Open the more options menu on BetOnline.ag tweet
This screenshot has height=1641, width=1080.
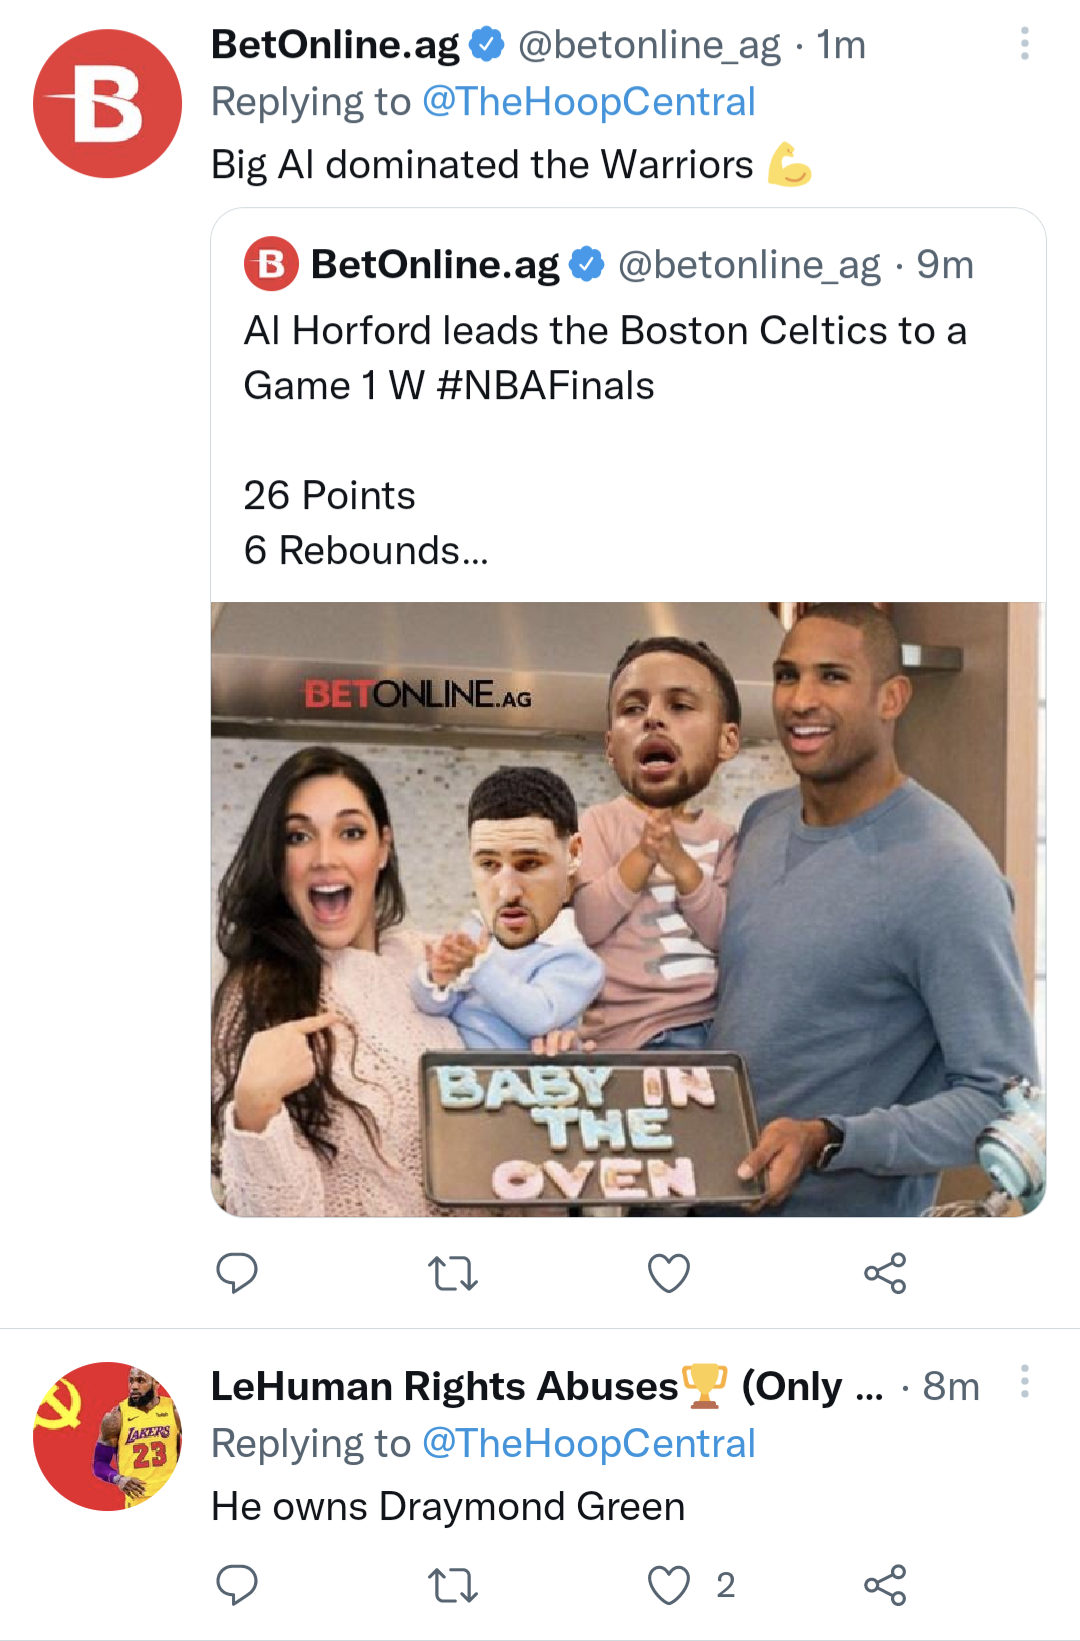(x=1024, y=42)
